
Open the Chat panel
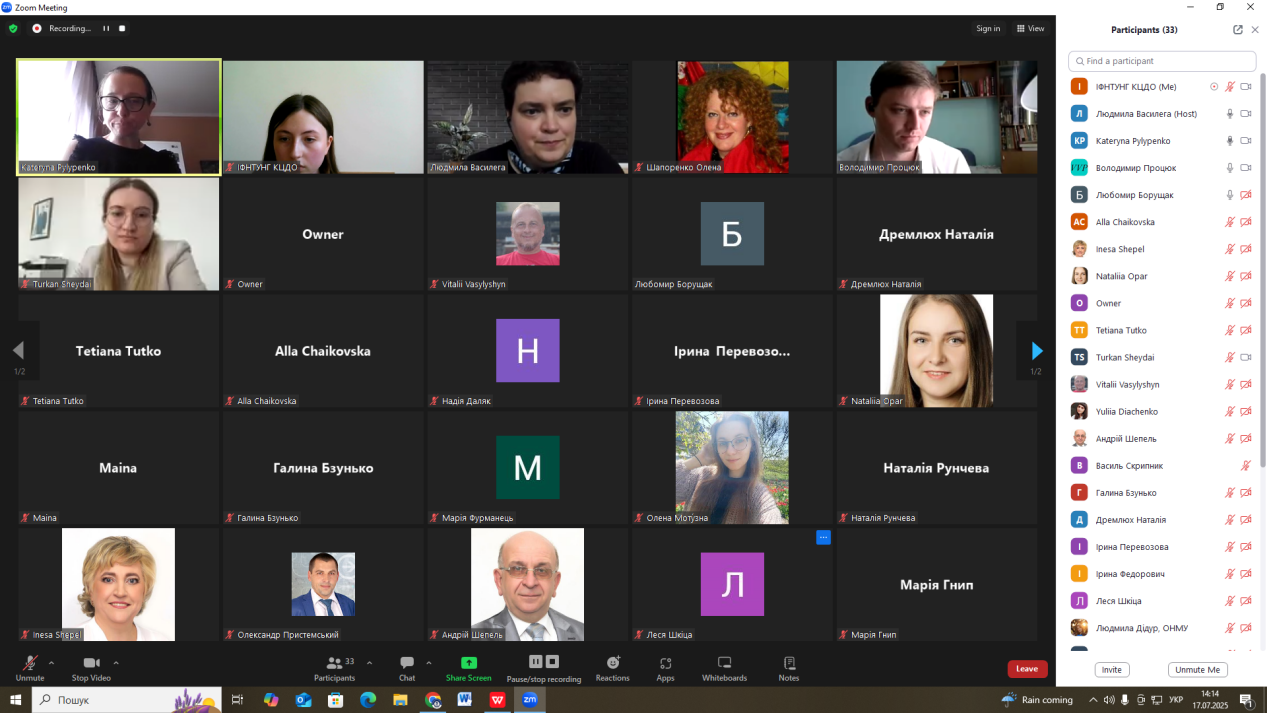point(407,663)
